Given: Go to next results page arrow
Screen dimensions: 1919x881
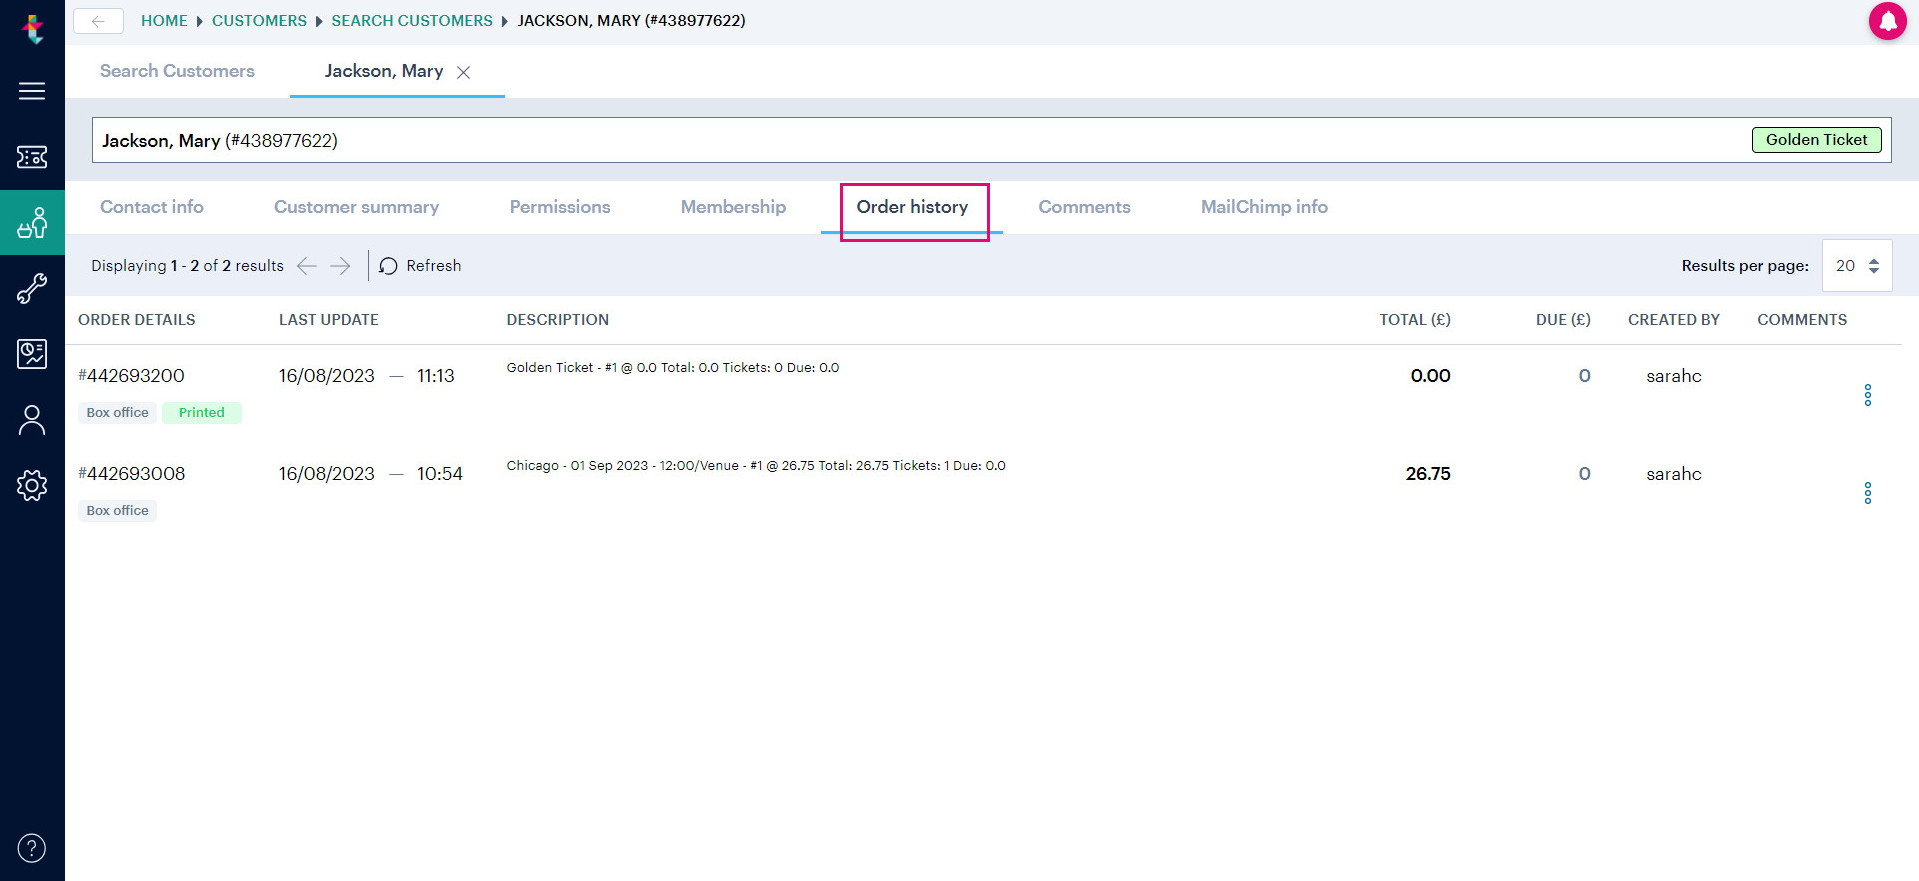Looking at the screenshot, I should pos(340,266).
